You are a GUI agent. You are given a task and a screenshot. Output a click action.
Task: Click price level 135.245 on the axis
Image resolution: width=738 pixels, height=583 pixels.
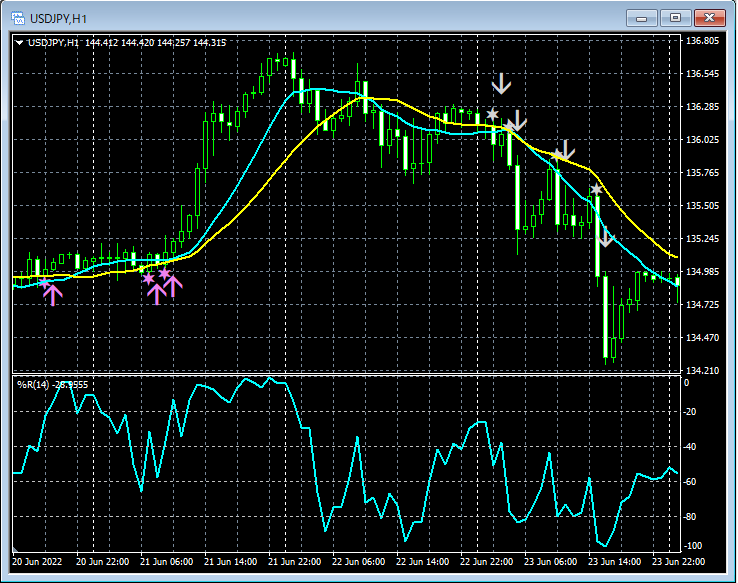click(702, 239)
